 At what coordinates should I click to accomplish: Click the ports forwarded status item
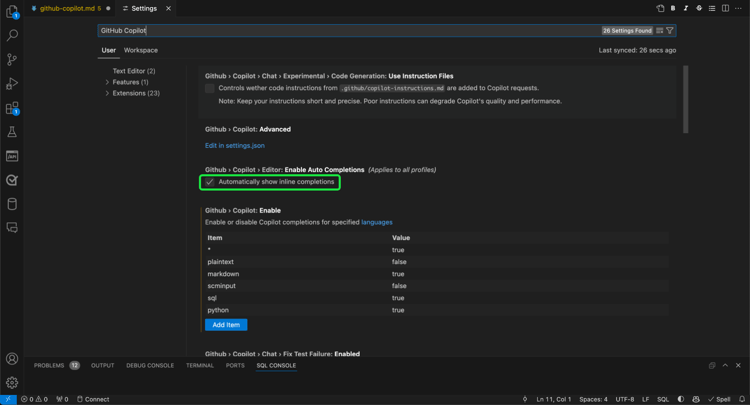point(62,399)
